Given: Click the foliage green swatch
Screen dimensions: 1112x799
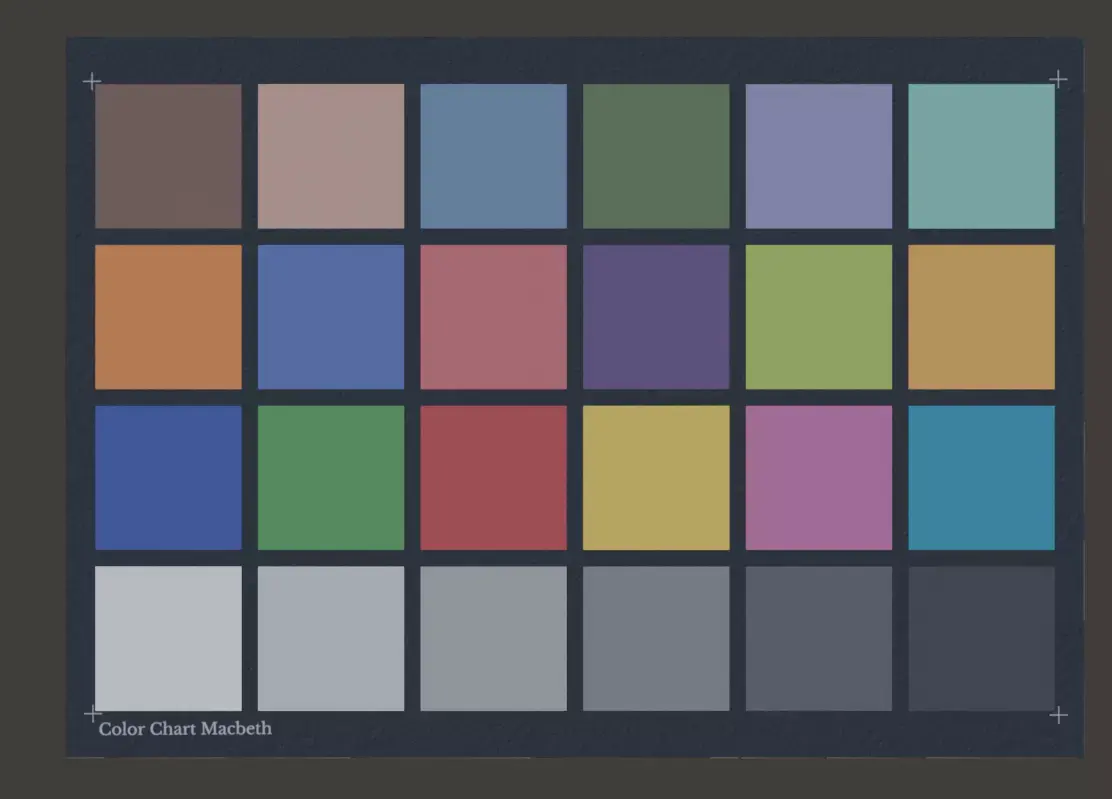Looking at the screenshot, I should [x=656, y=155].
